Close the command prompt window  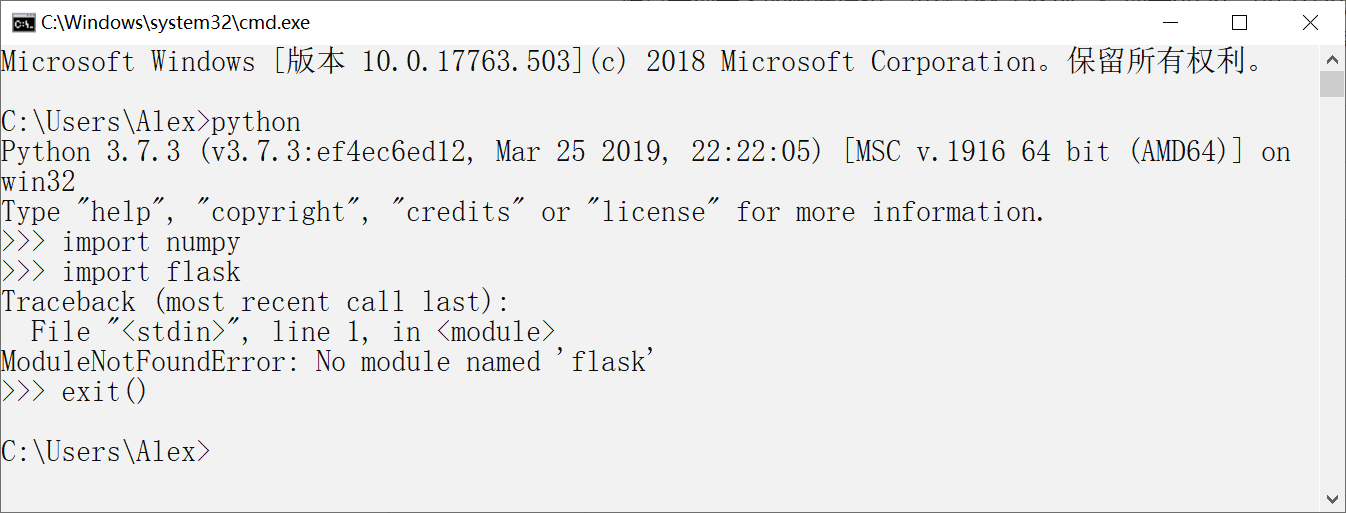click(x=1310, y=22)
